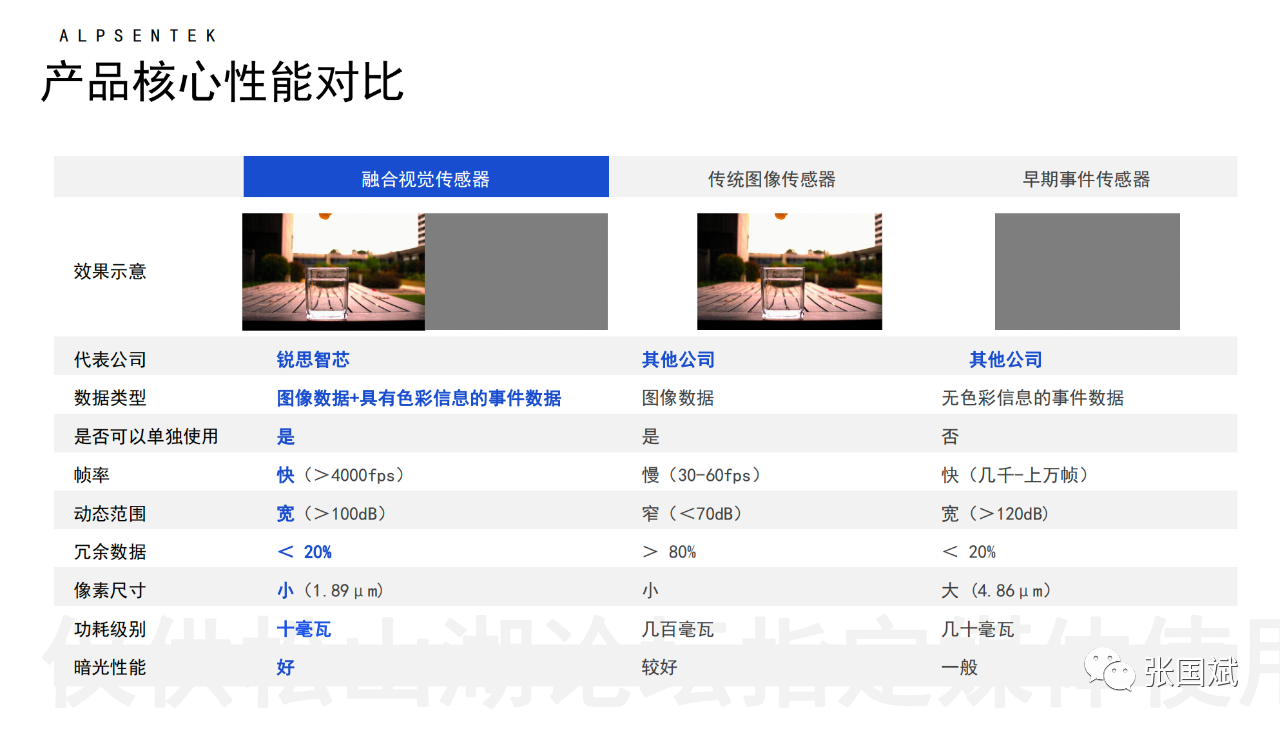This screenshot has width=1280, height=729.
Task: Open the glass photo under 传统图像传感器
Action: [x=789, y=271]
